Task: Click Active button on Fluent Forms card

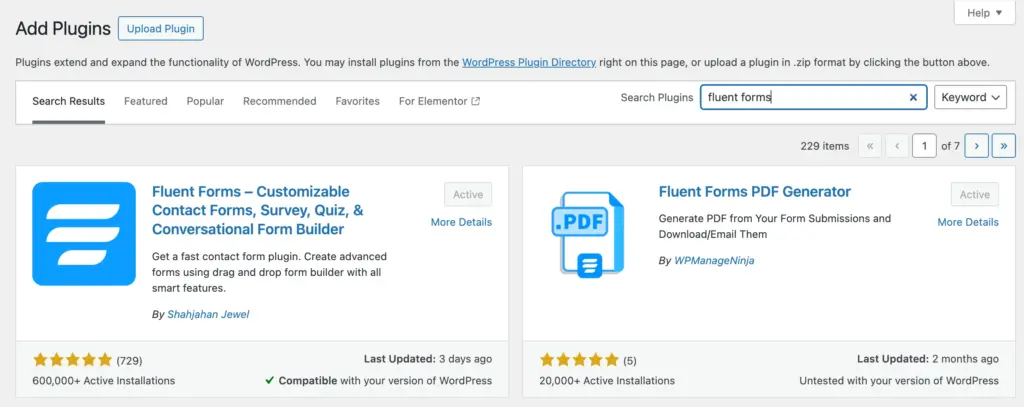Action: coord(468,195)
